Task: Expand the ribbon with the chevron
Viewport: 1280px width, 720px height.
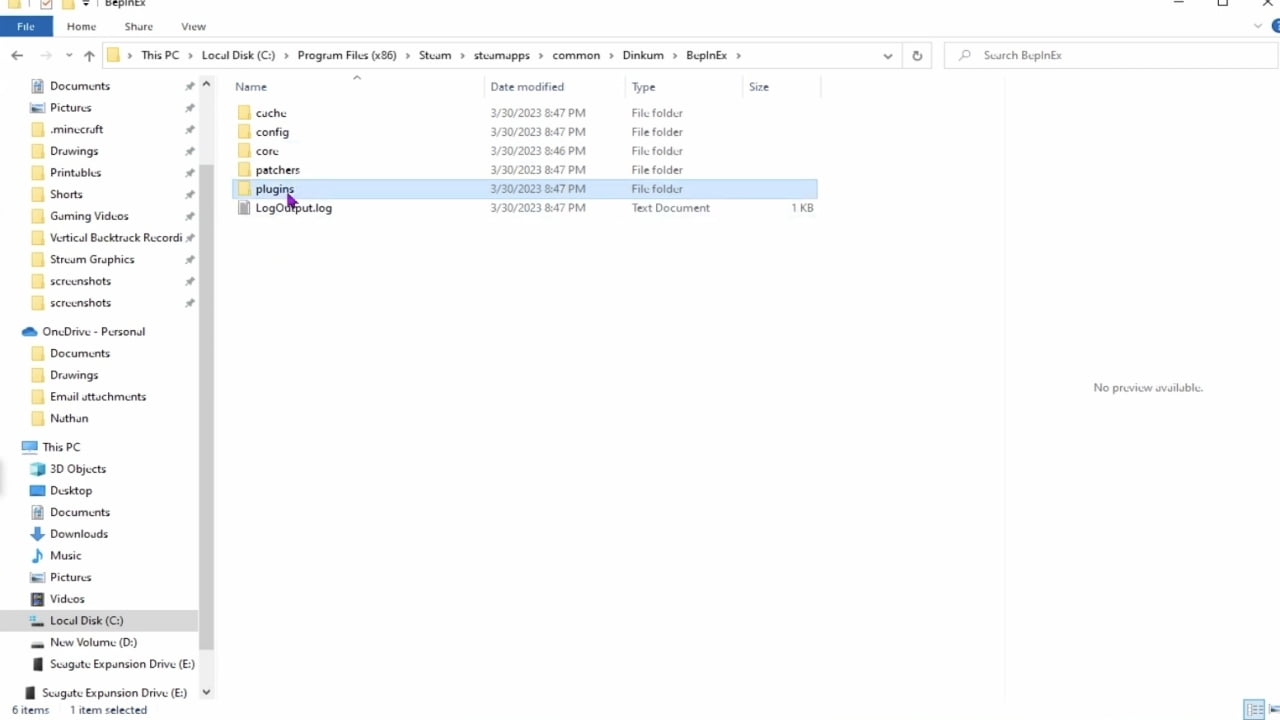Action: coord(1258,26)
